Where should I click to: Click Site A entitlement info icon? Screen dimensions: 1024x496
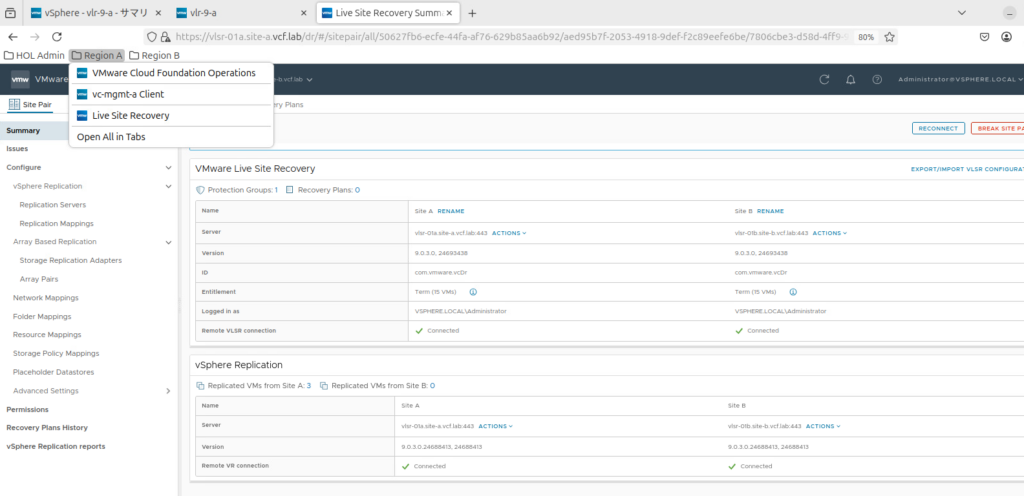(x=472, y=292)
